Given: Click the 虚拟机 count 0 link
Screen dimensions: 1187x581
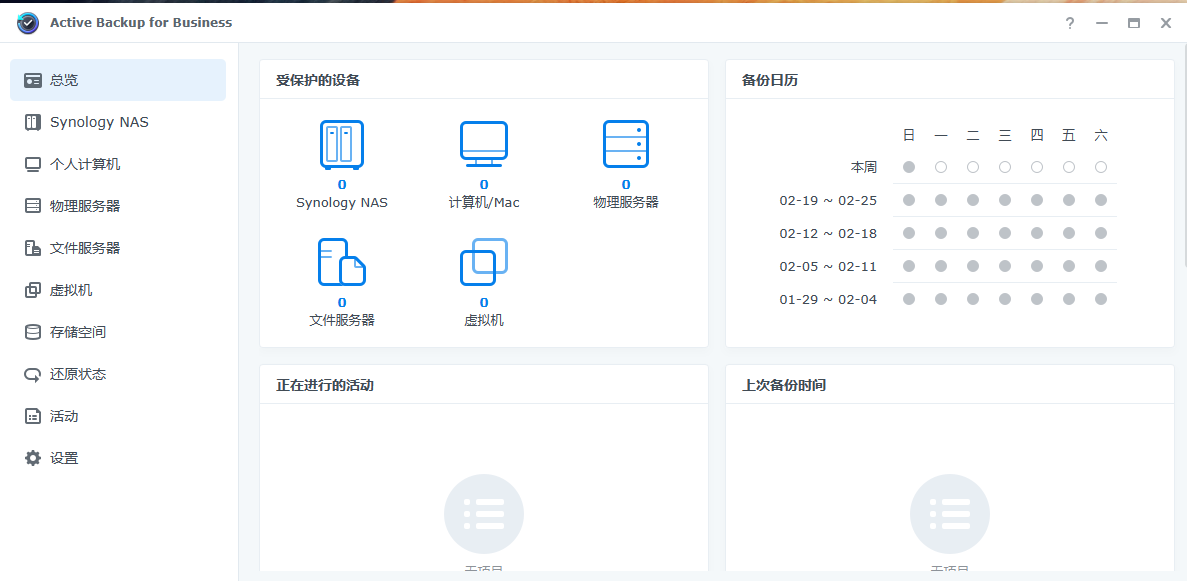Looking at the screenshot, I should [484, 302].
